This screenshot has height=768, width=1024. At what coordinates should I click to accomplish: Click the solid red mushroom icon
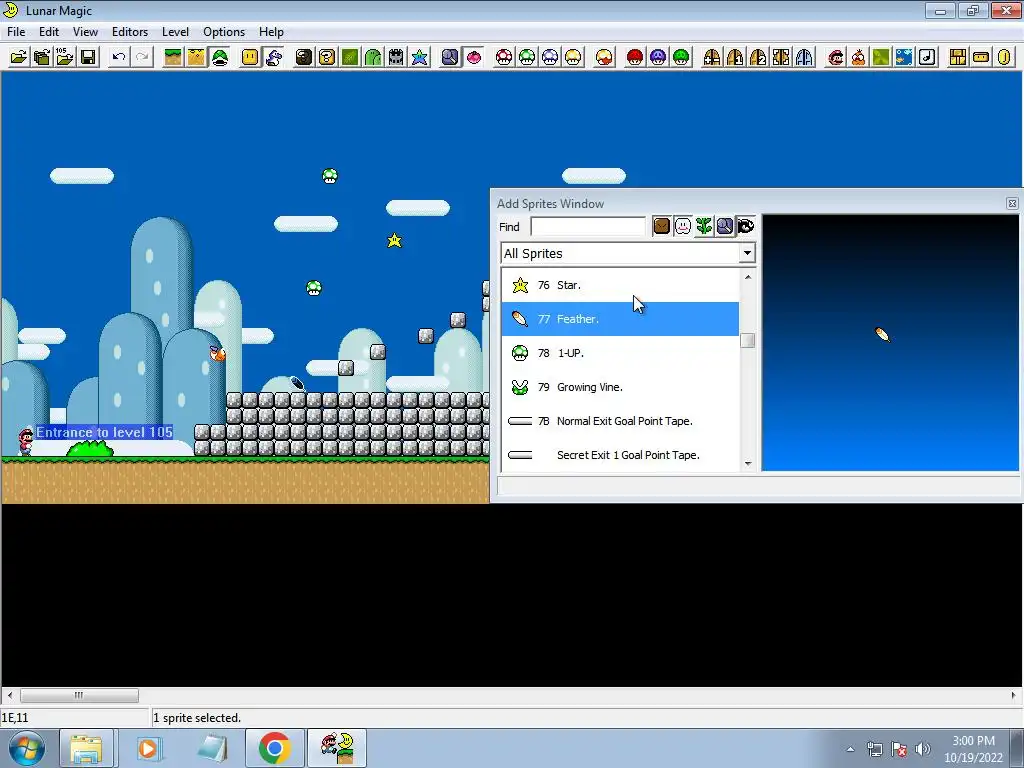(x=635, y=57)
